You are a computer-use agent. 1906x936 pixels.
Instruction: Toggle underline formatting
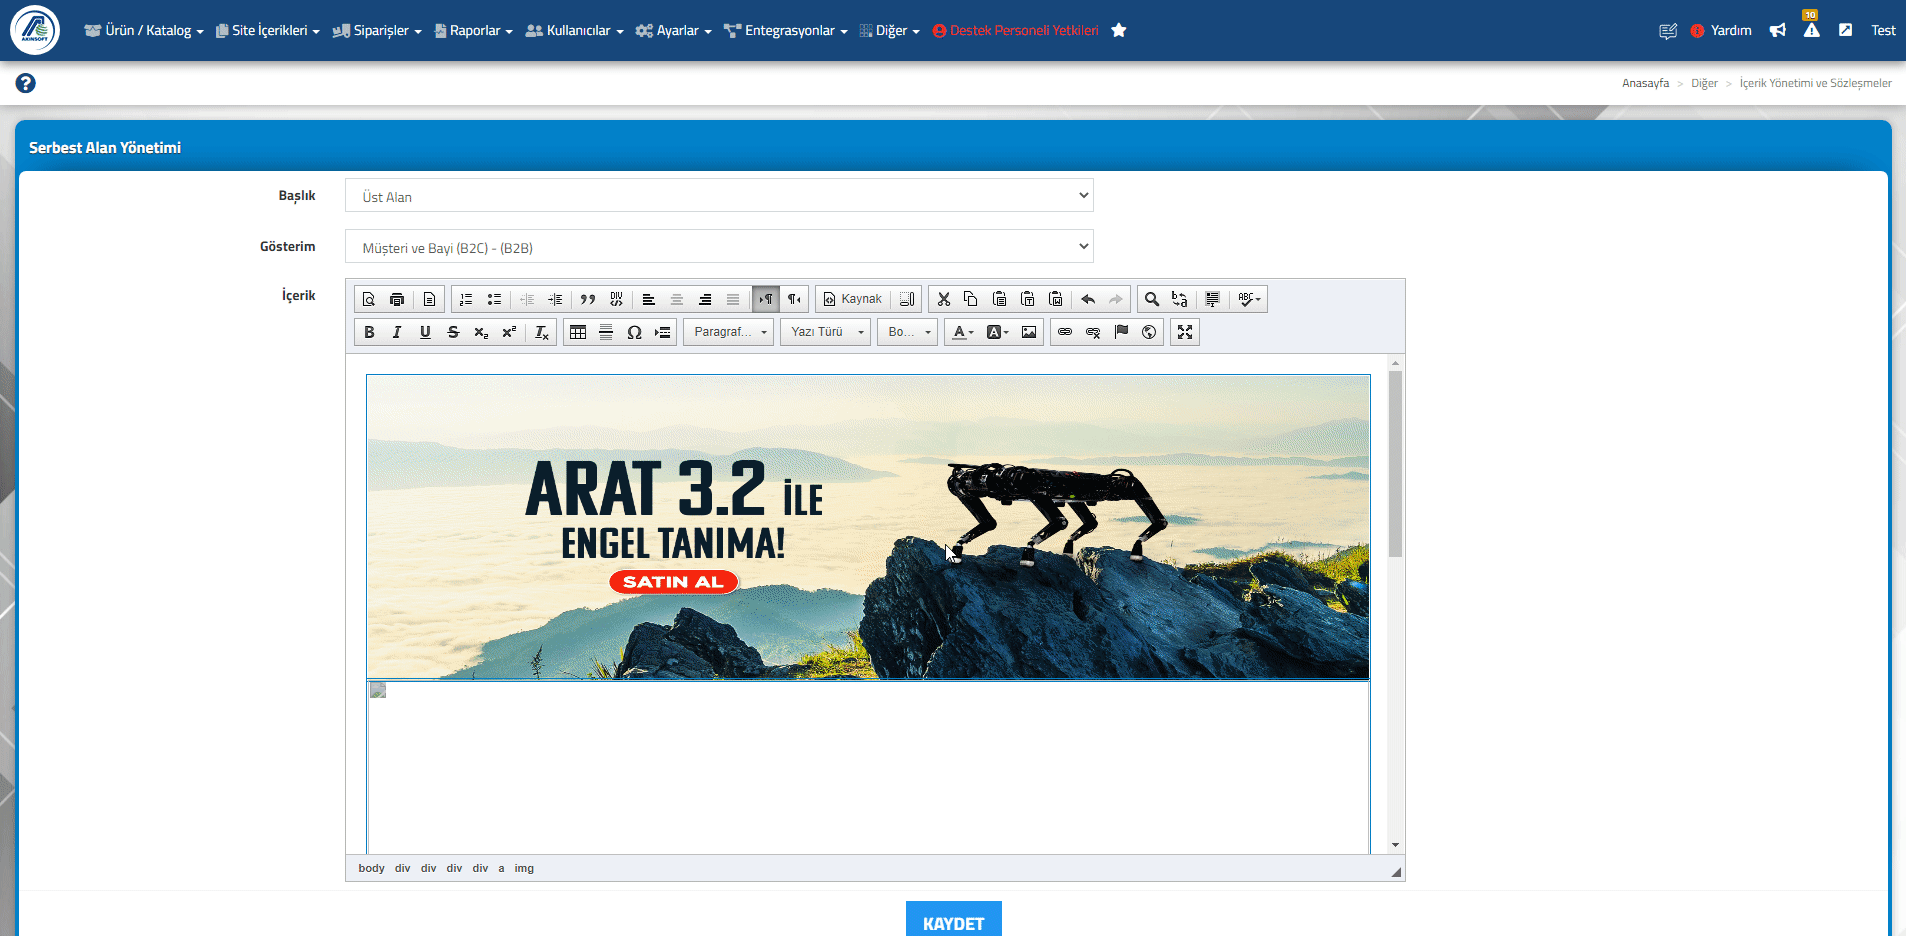pos(425,332)
